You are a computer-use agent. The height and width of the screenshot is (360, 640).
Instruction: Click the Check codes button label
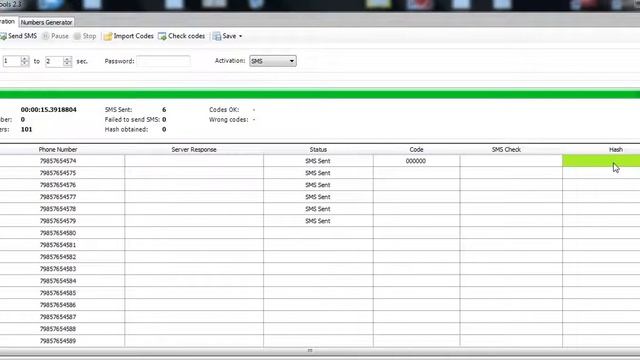point(187,36)
